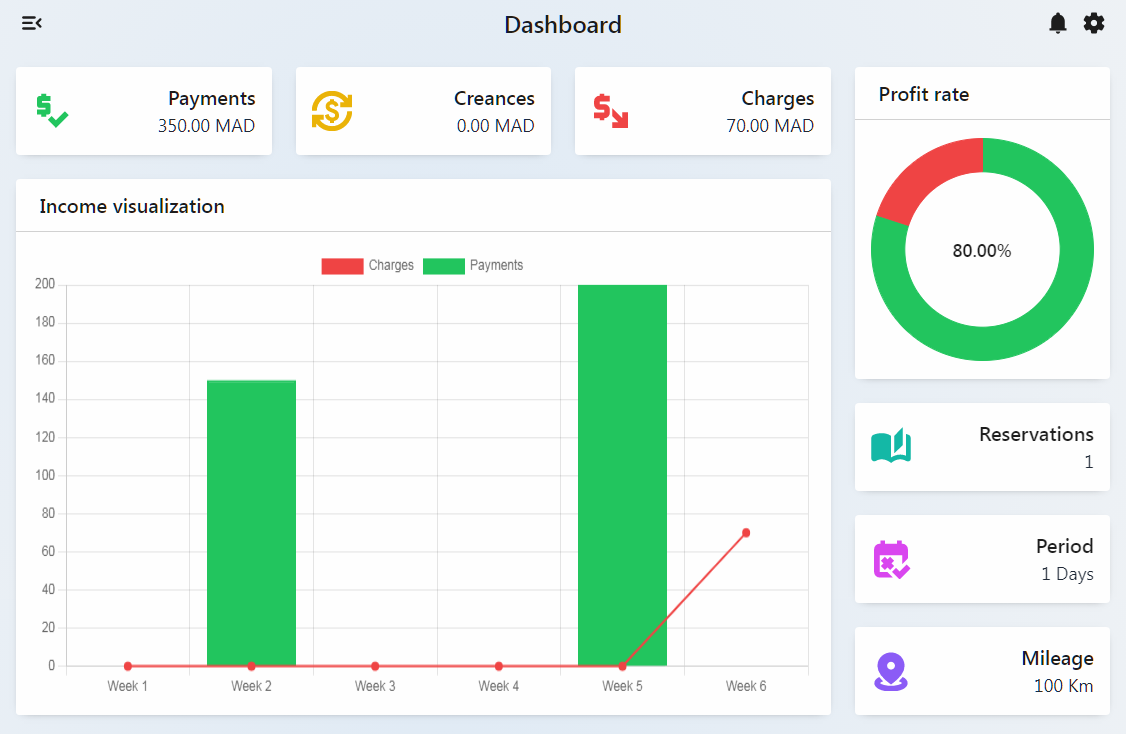Open notifications bell
This screenshot has height=734, width=1126.
point(1058,23)
